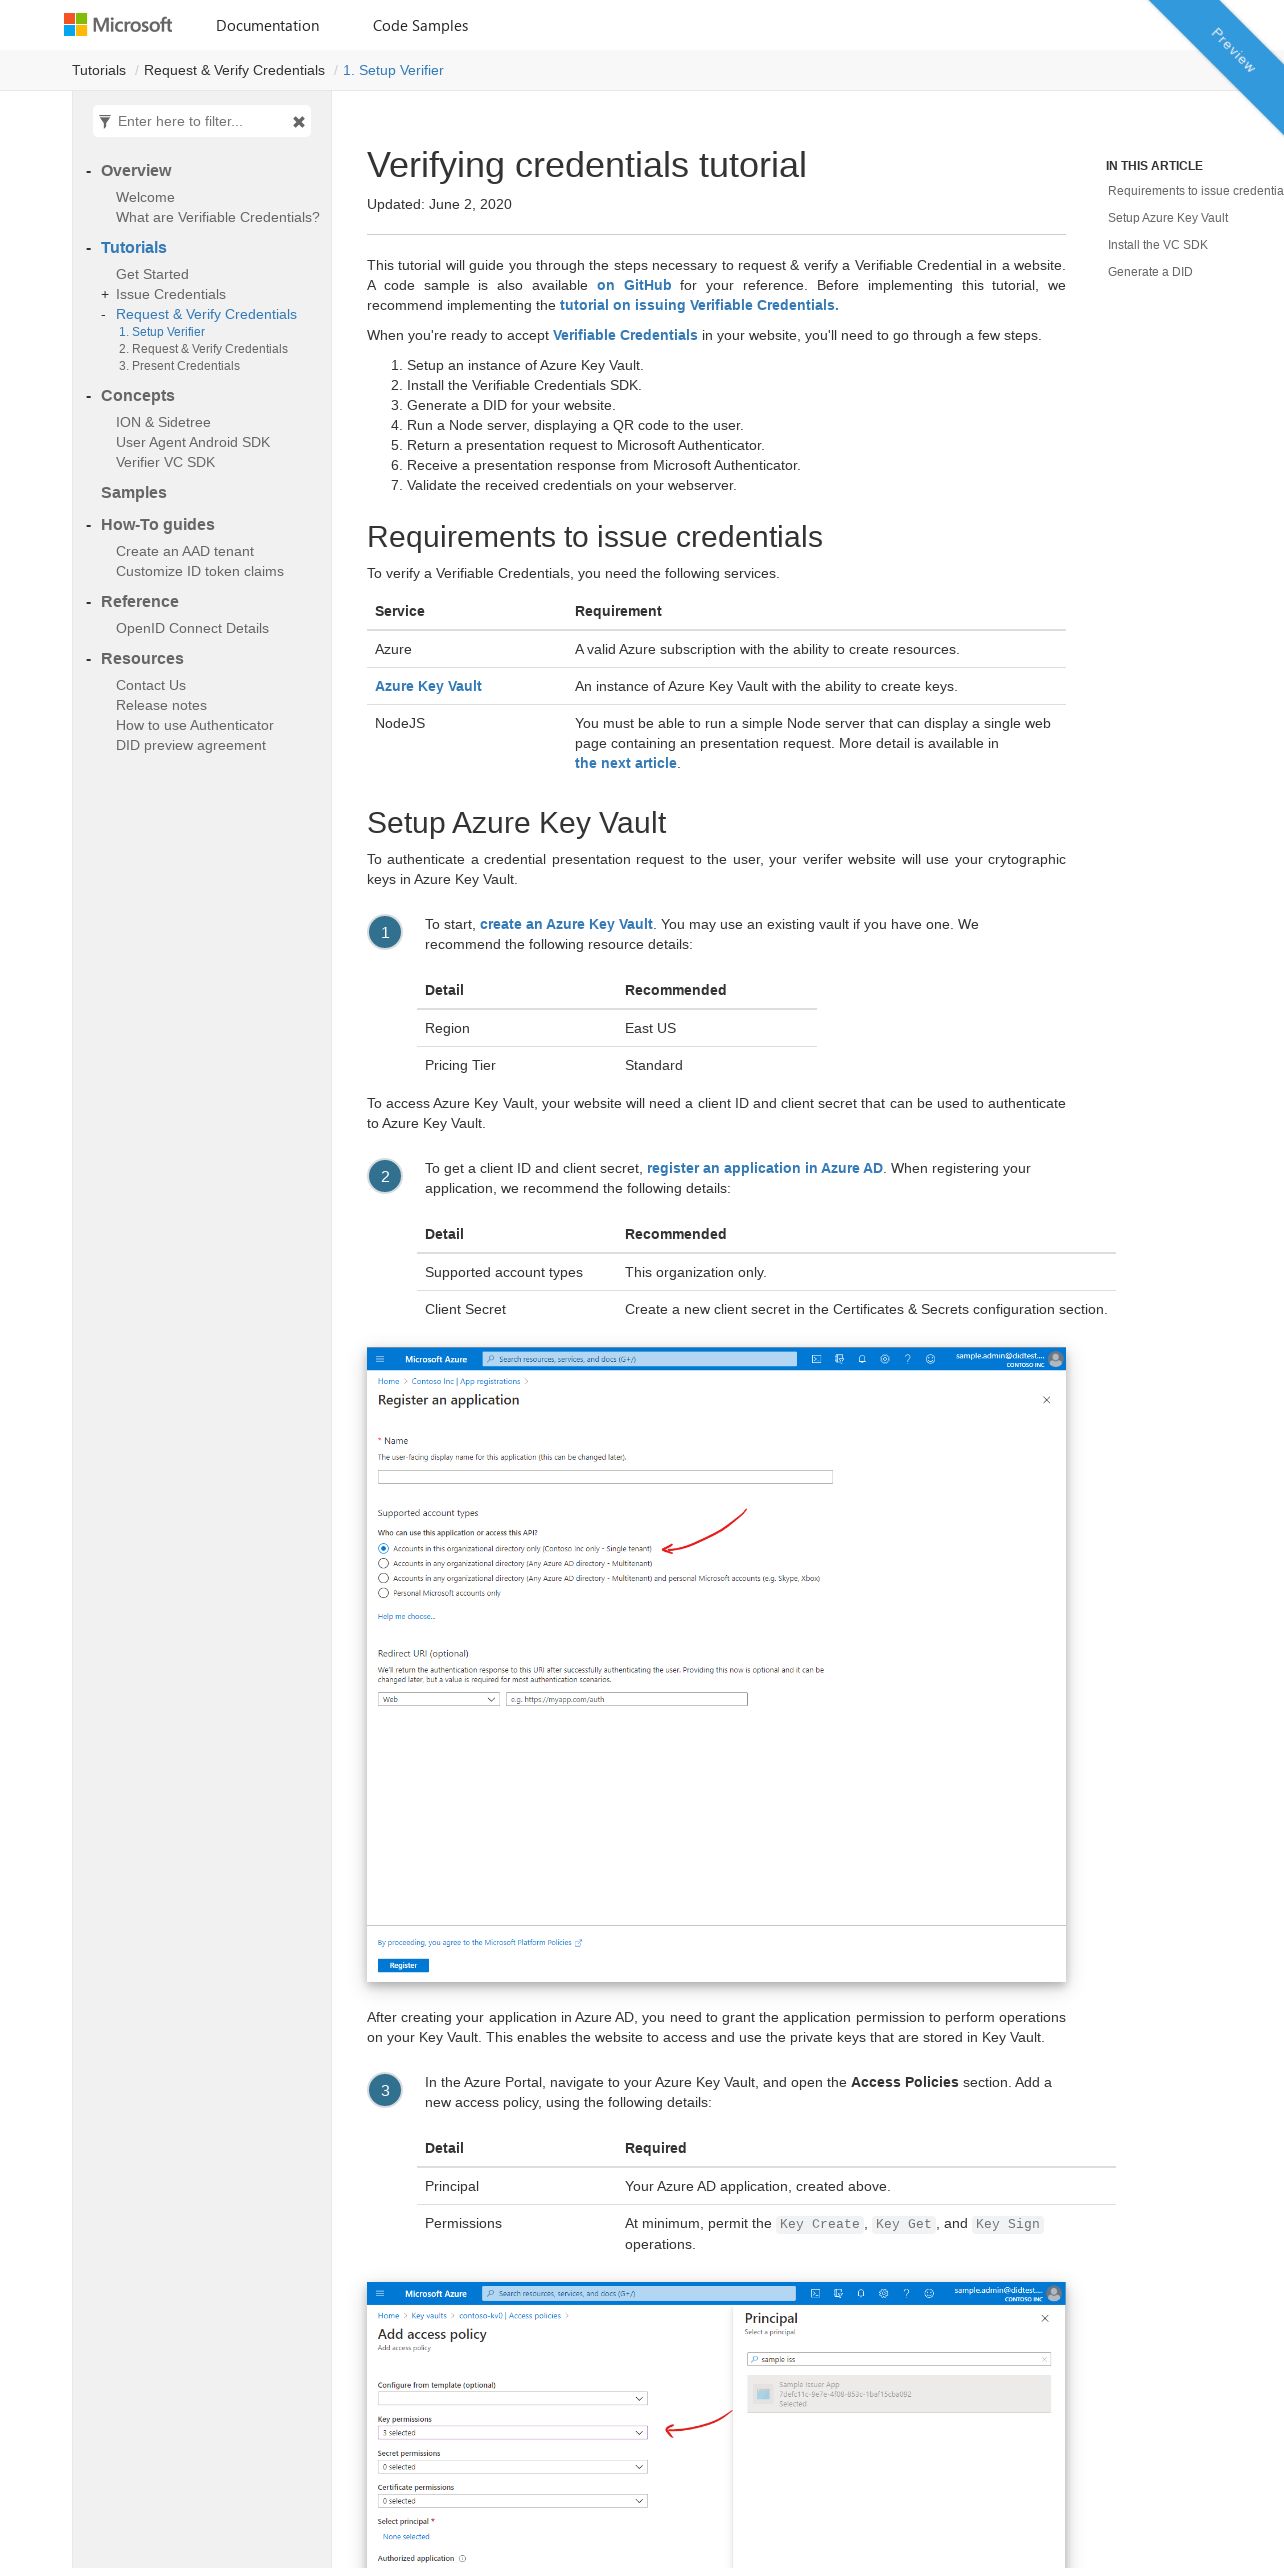Collapse the Resources section

click(89, 659)
